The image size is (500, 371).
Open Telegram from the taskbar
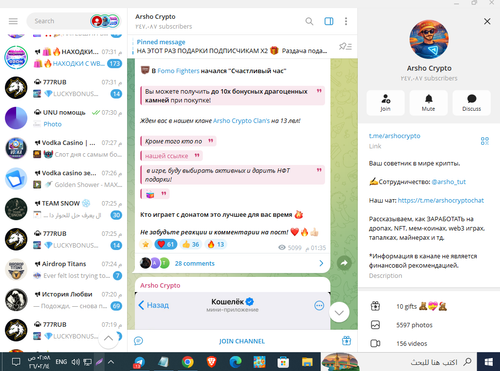pos(139,362)
